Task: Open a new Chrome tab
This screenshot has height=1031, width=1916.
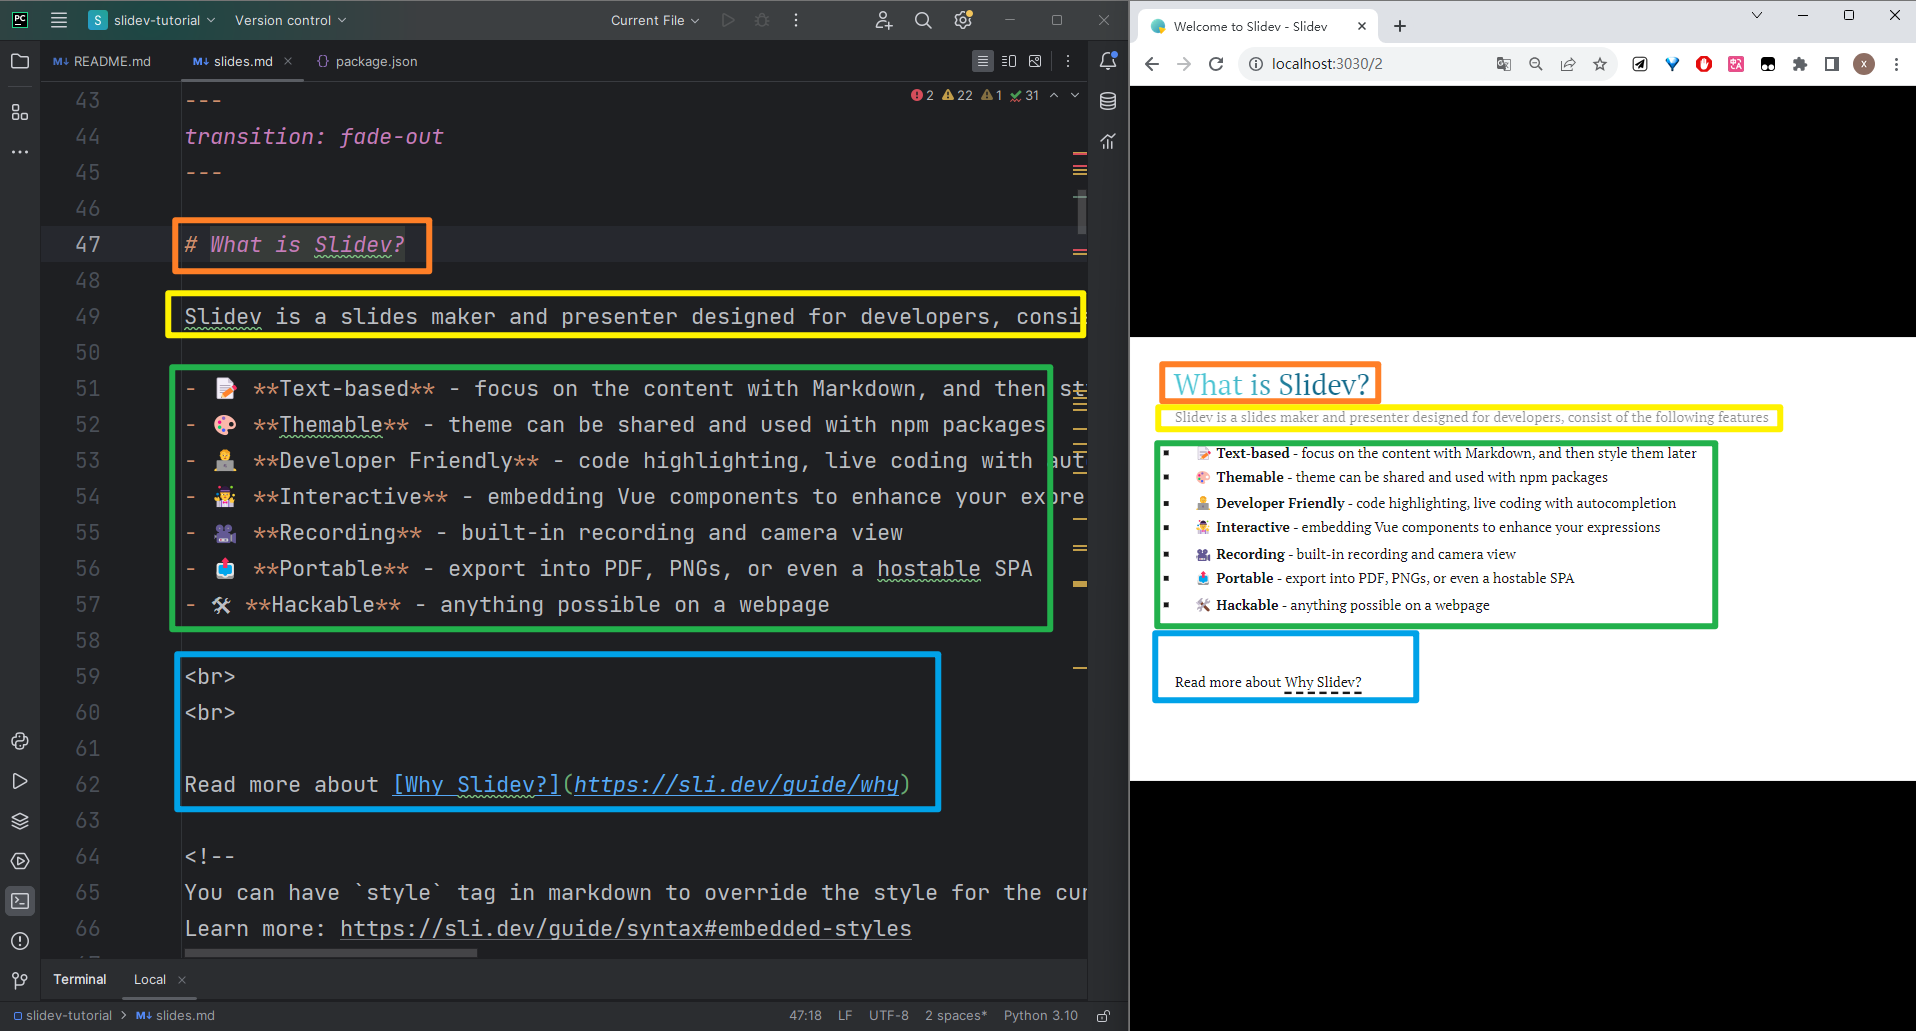Action: coord(1400,27)
